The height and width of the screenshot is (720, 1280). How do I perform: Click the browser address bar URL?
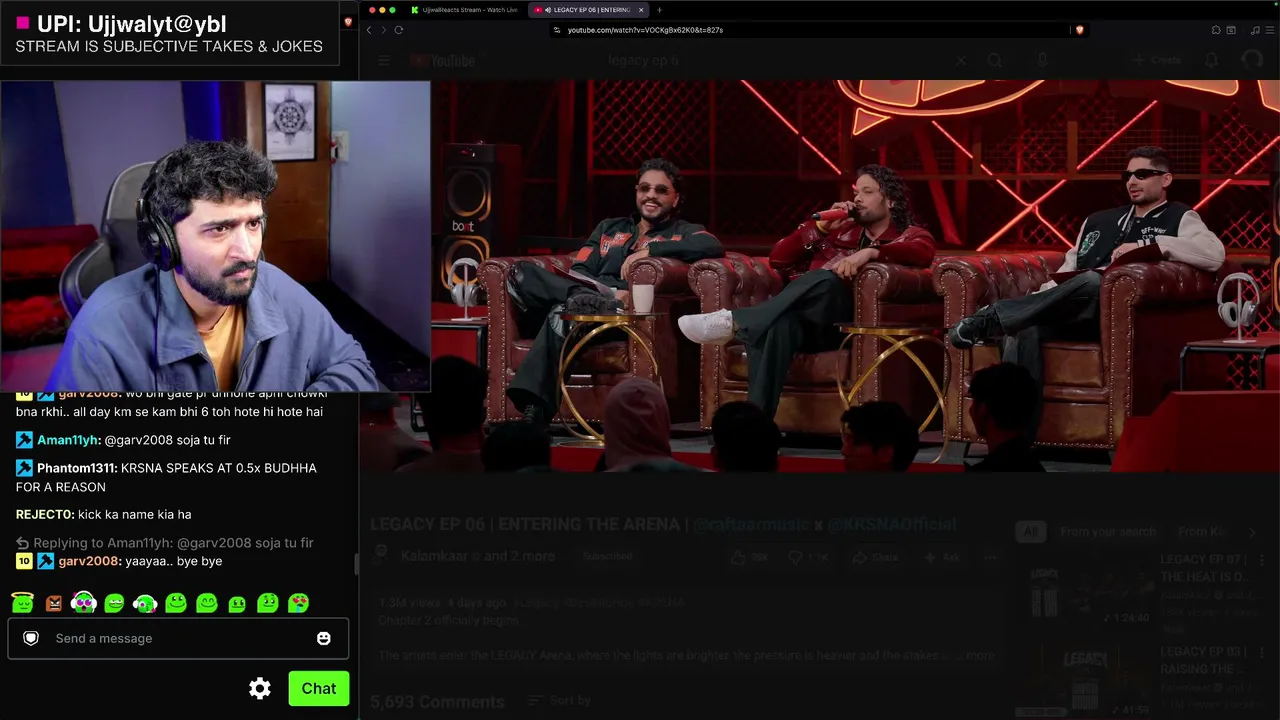pos(645,30)
